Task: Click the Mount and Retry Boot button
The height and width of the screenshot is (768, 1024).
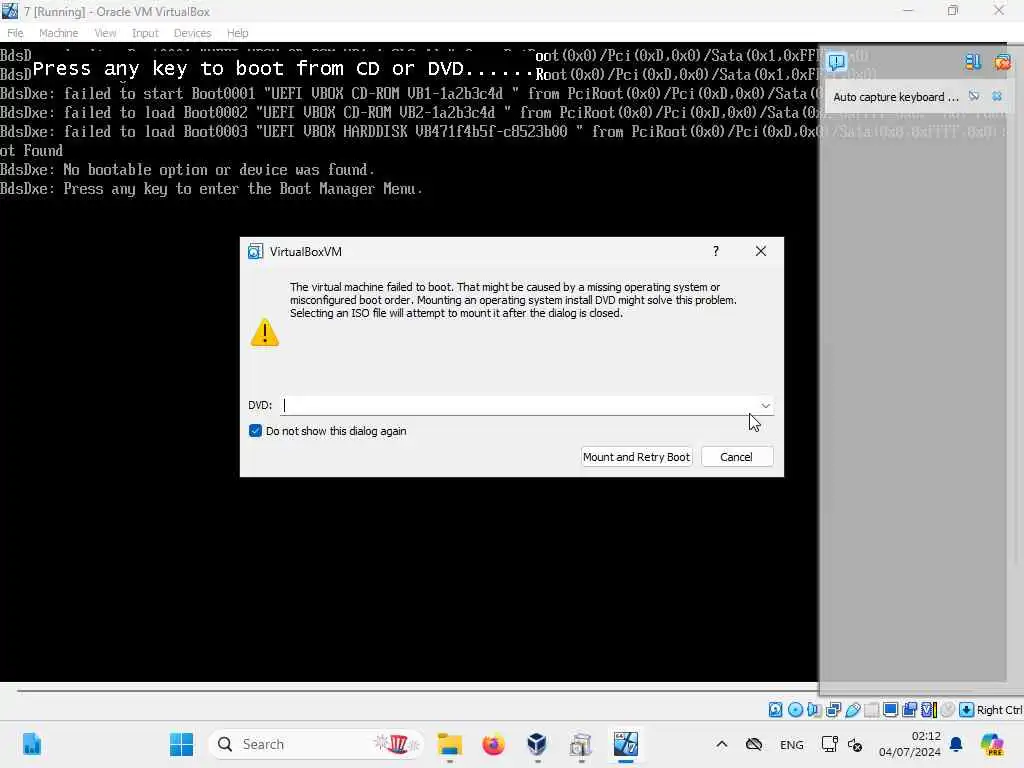Action: coord(636,457)
